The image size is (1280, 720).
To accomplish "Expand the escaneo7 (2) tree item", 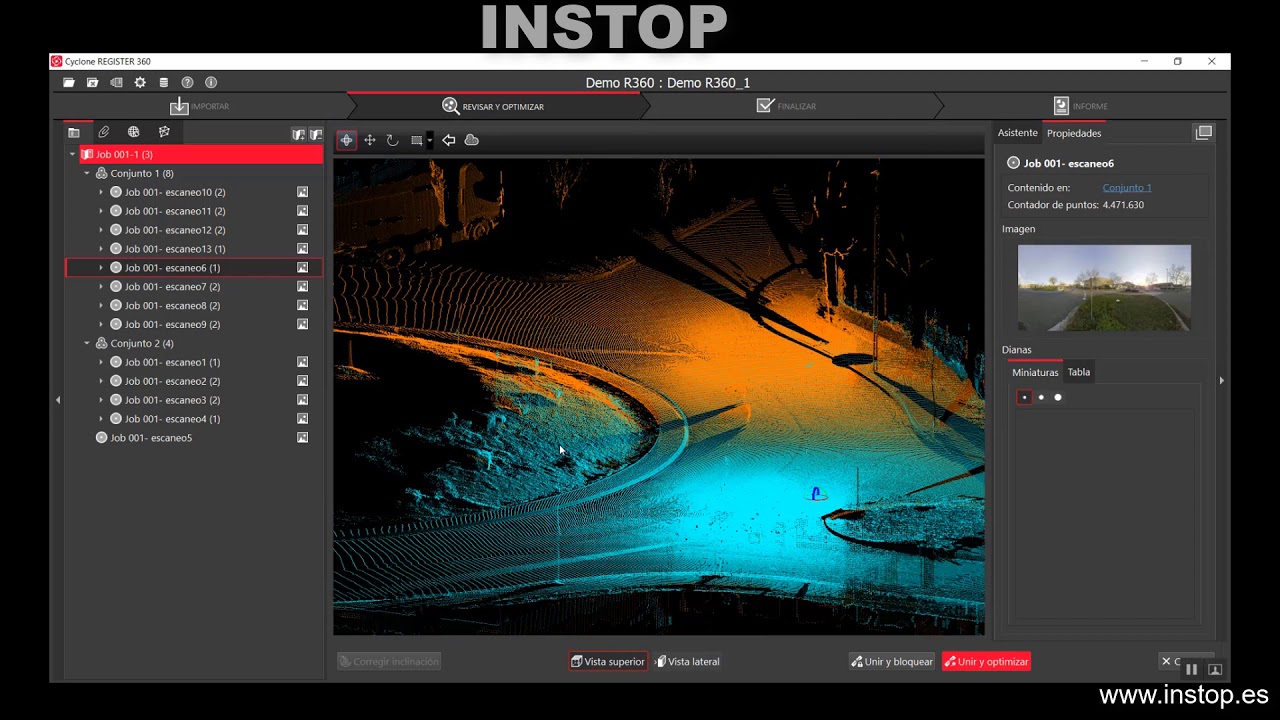I will pyautogui.click(x=101, y=287).
